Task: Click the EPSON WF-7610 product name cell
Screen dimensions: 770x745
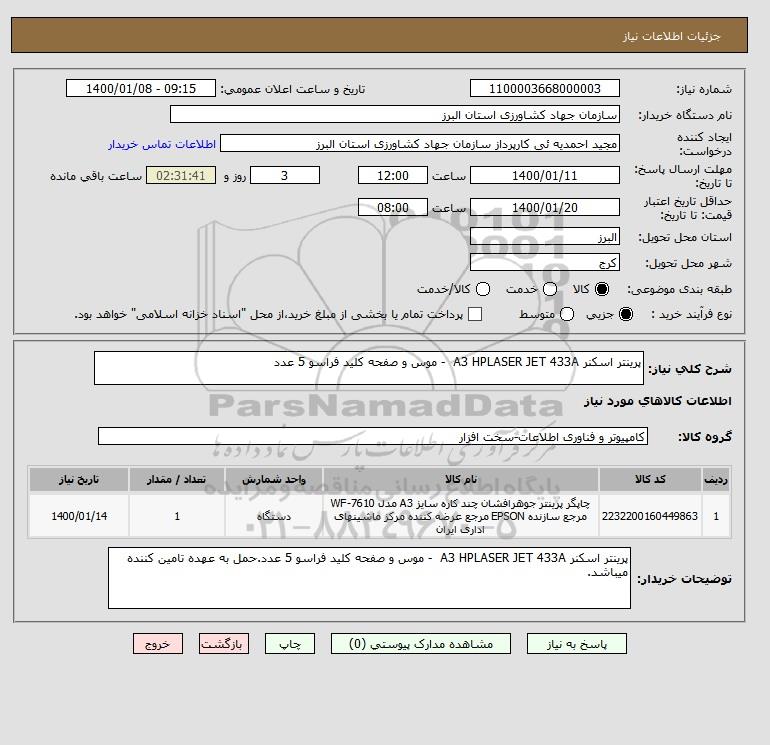Action: point(461,516)
